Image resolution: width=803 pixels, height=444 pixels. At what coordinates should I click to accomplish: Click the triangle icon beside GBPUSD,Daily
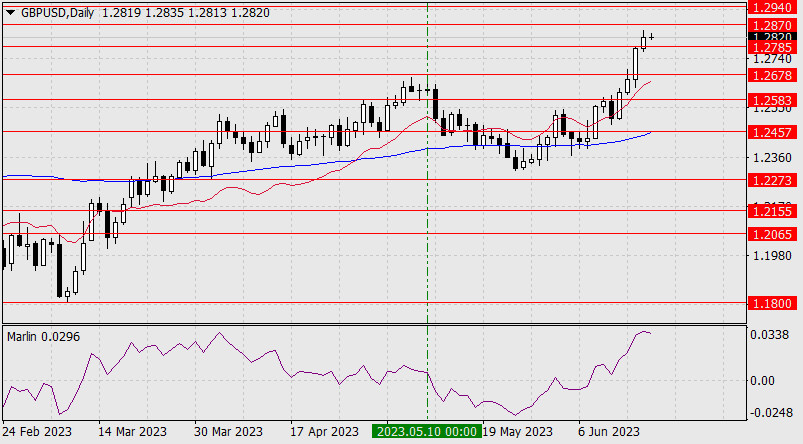[9, 10]
